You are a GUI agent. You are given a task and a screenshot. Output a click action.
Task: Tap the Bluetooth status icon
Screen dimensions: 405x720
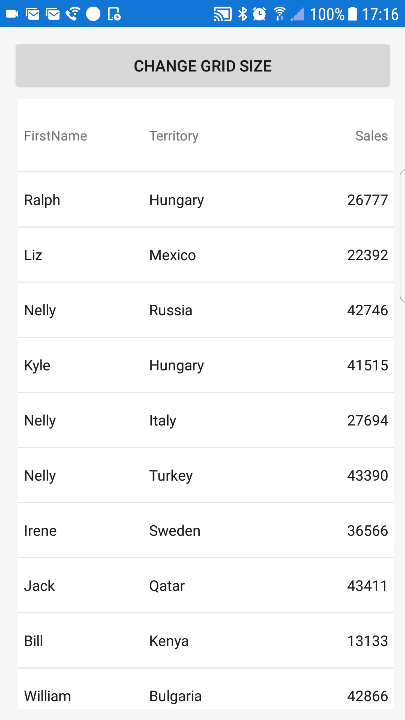click(x=242, y=14)
